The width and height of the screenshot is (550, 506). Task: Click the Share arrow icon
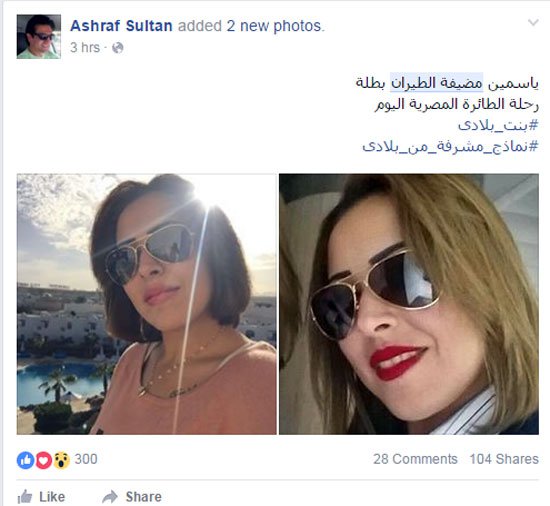(110, 497)
